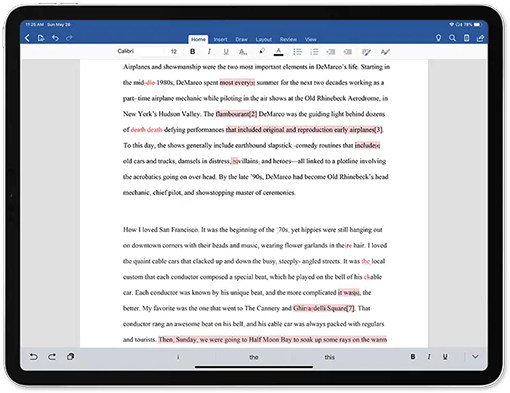Choose the suggestion "i"
This screenshot has height=393, width=510.
[178, 357]
